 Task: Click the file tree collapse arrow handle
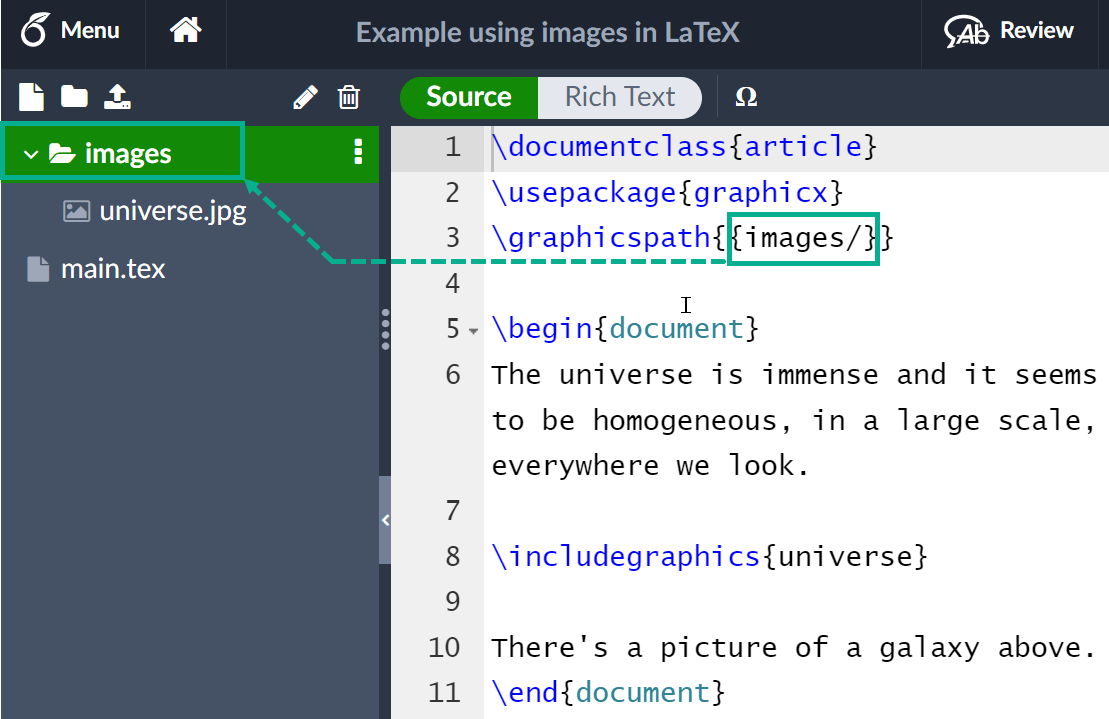tap(385, 520)
